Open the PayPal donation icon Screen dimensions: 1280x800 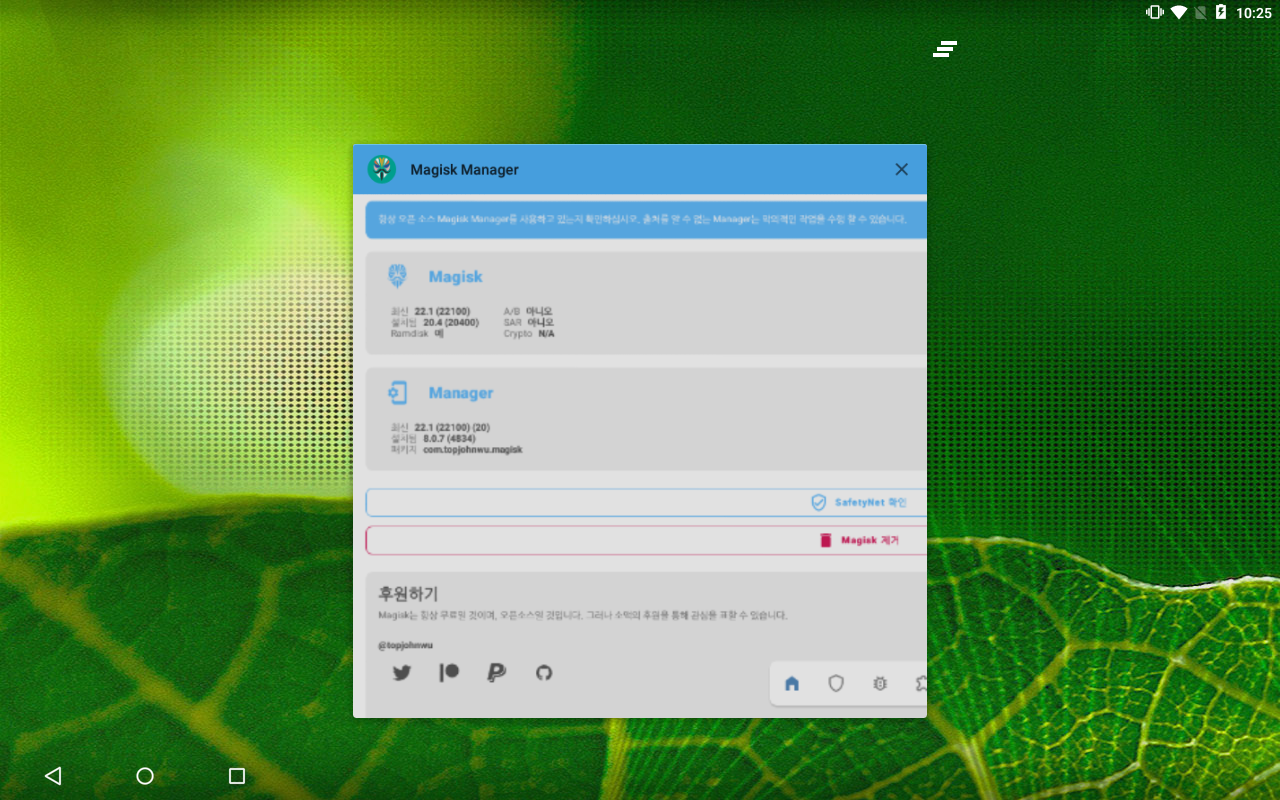point(496,673)
